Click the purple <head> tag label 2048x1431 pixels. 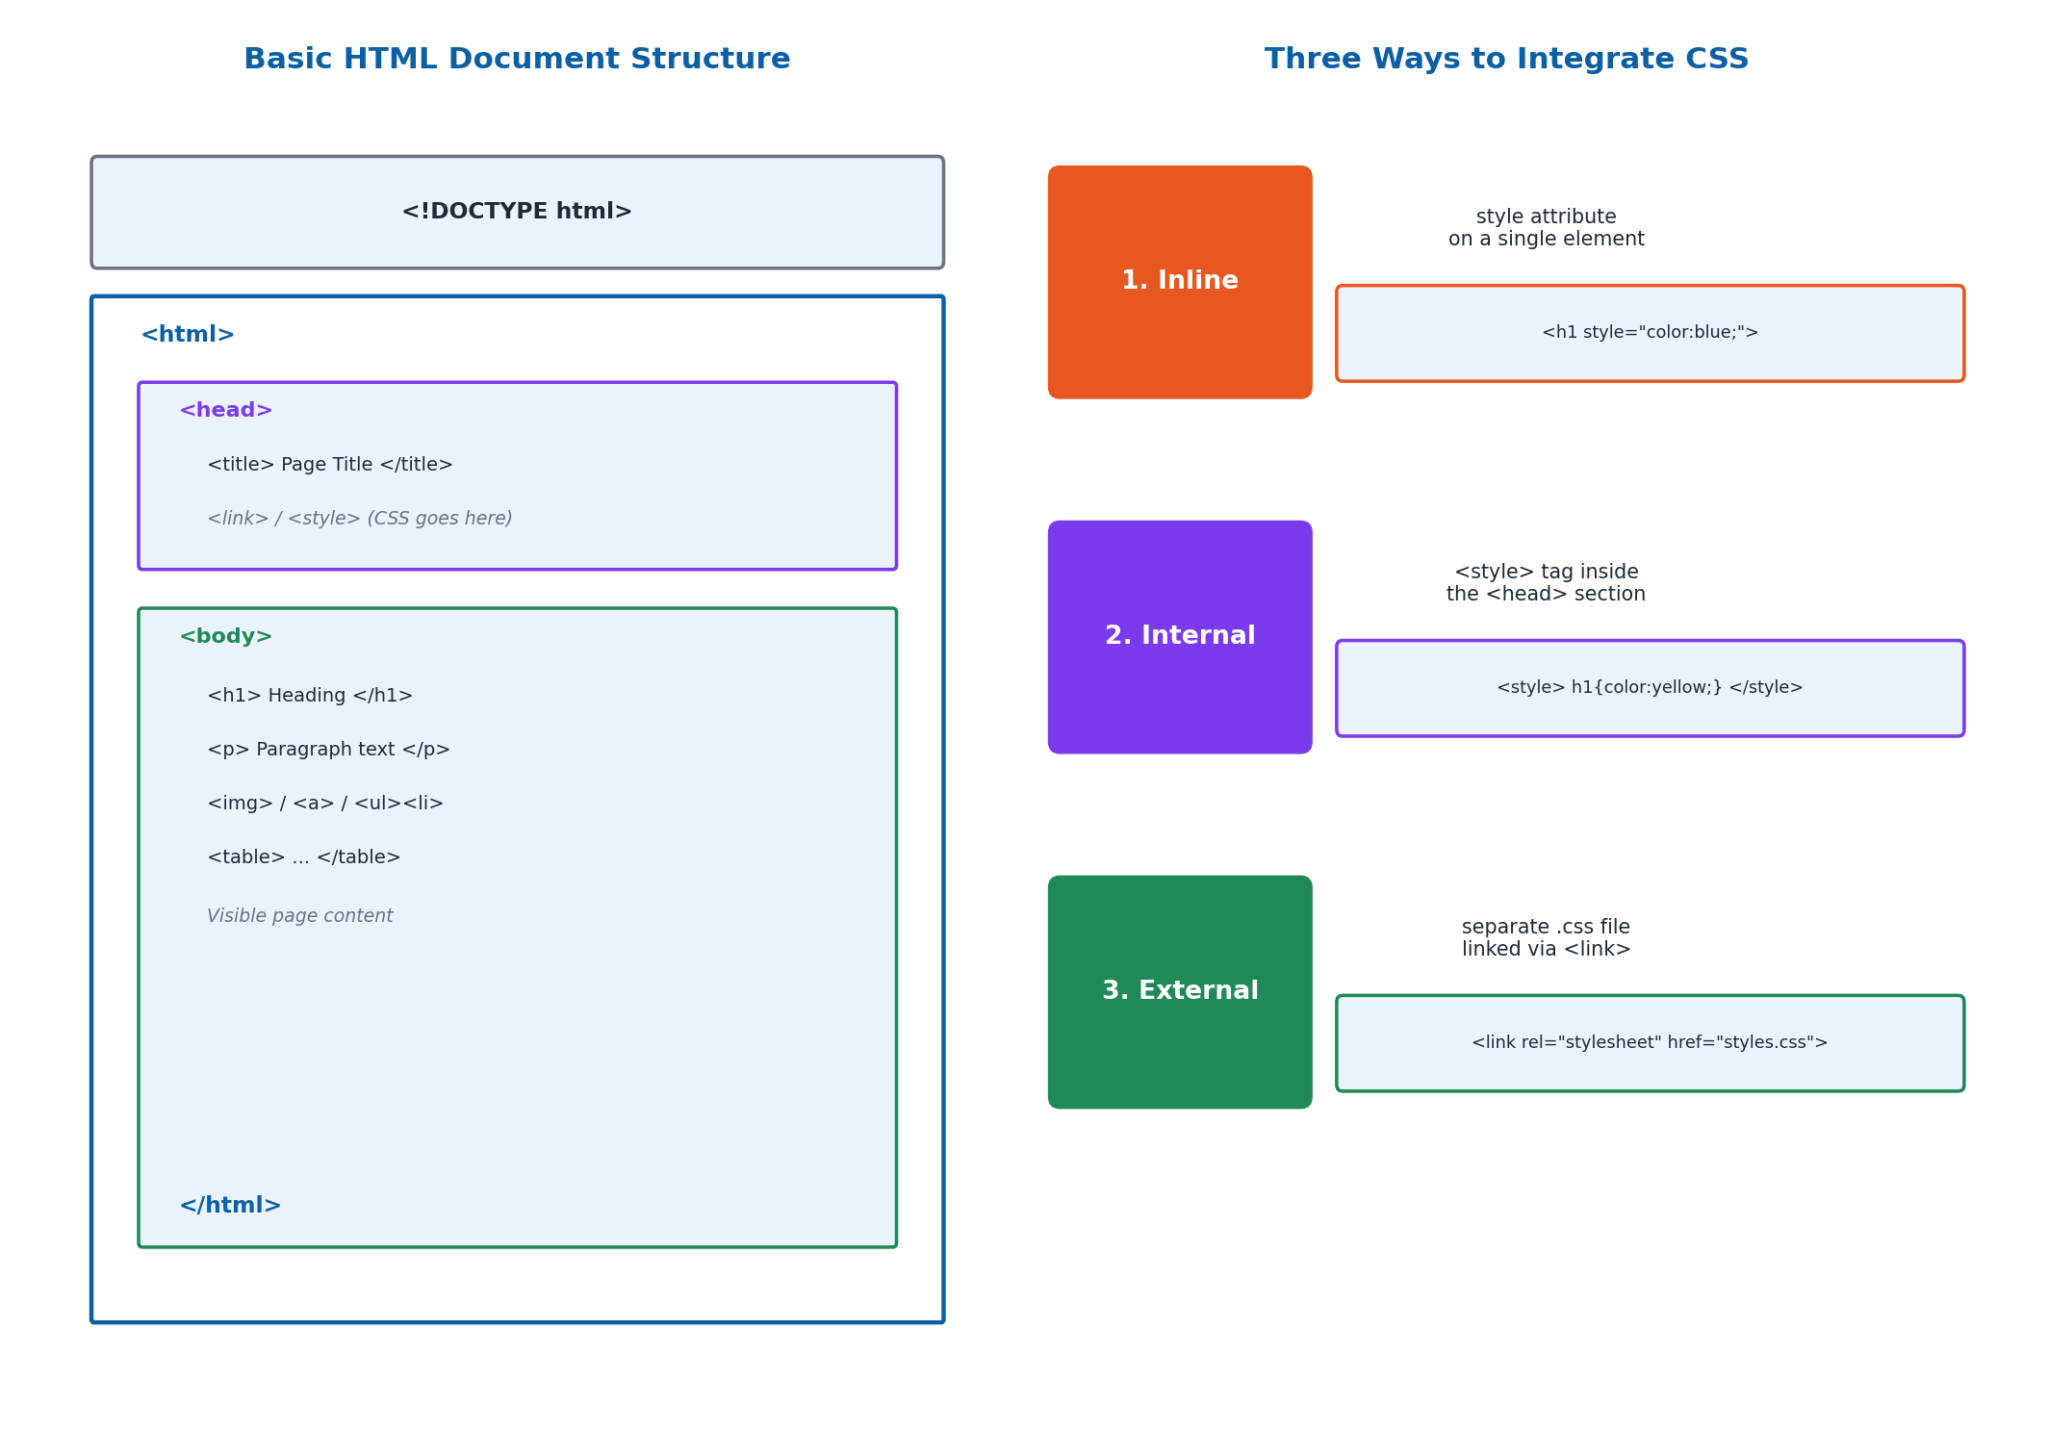coord(226,410)
